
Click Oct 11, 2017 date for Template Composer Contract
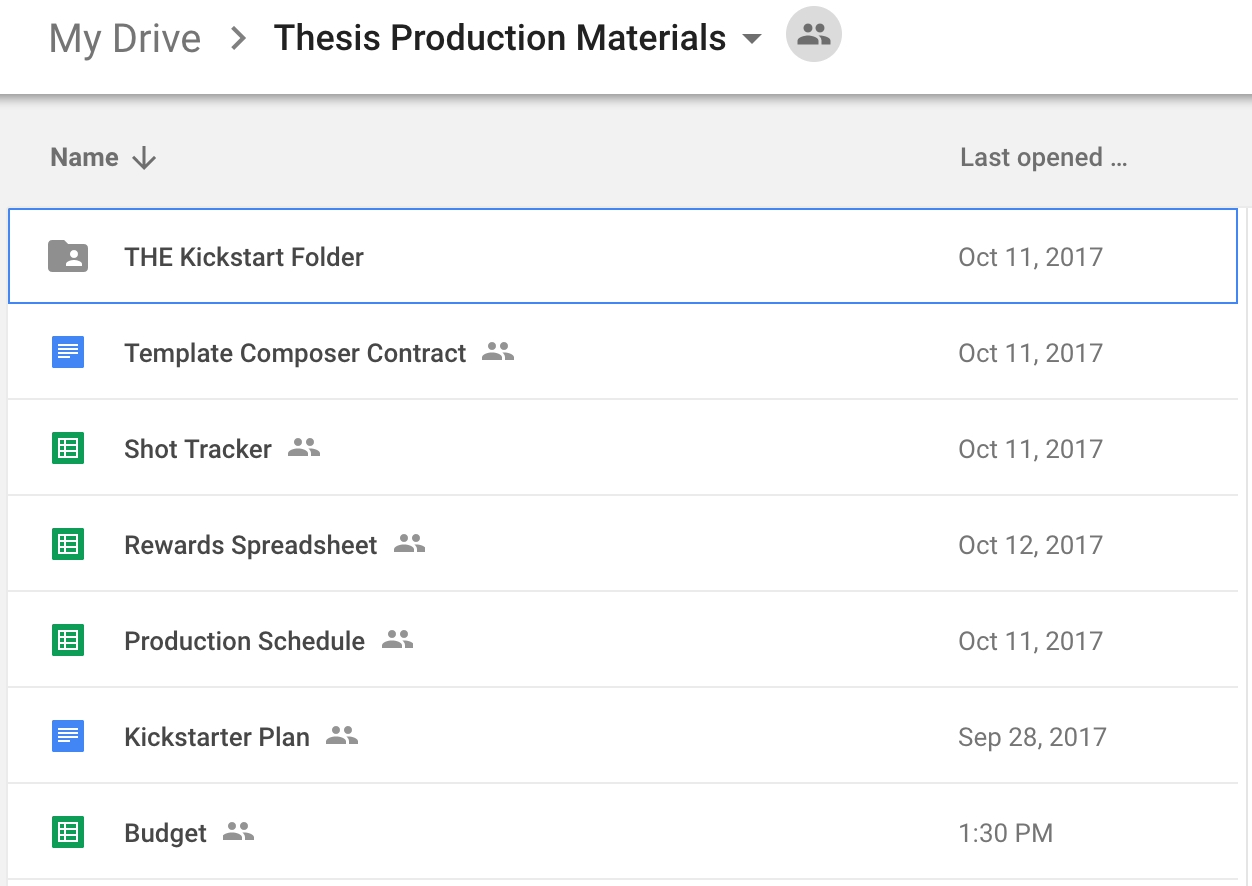pyautogui.click(x=1031, y=353)
